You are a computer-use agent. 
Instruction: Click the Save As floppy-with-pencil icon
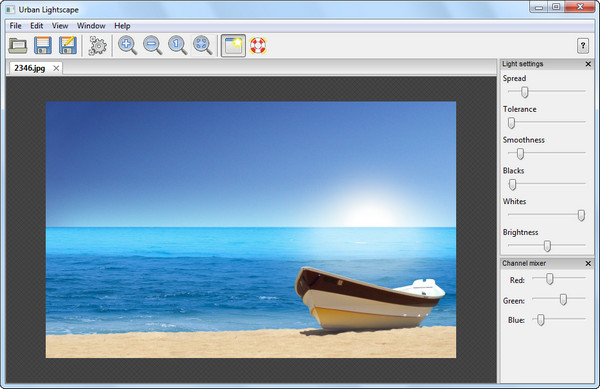[68, 46]
